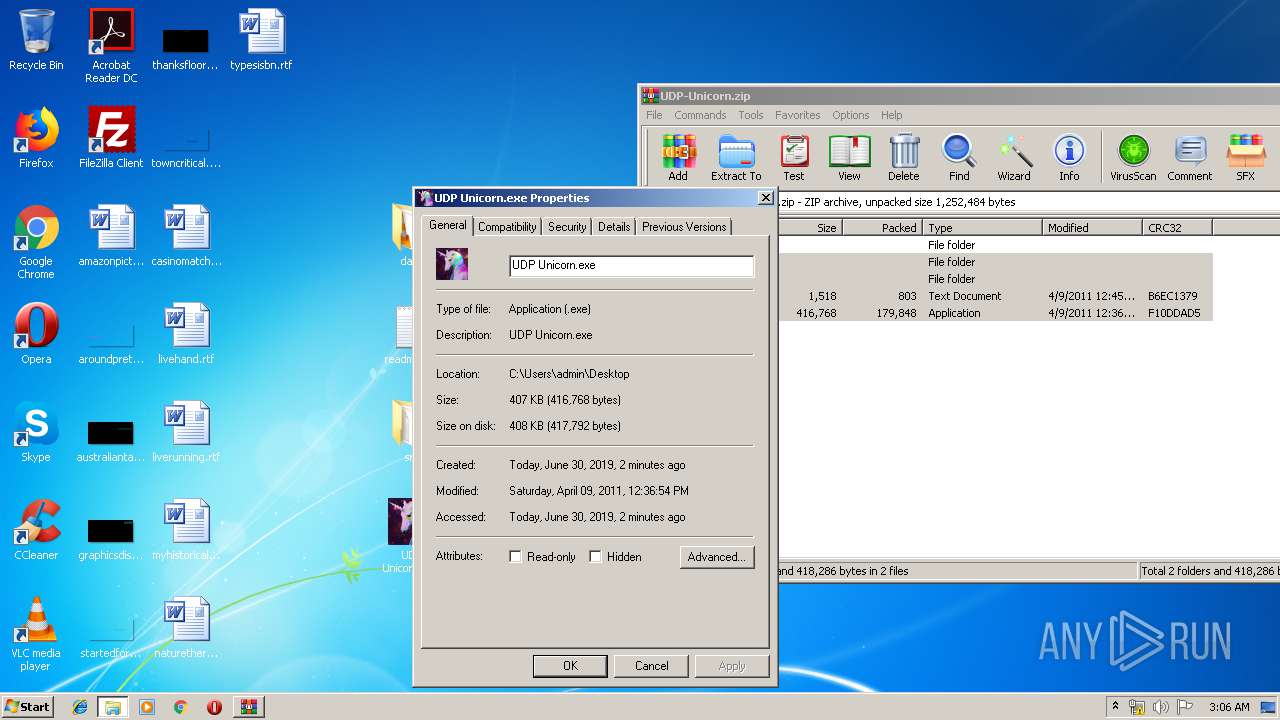Image resolution: width=1280 pixels, height=720 pixels.
Task: Open WinRAR Help menu
Action: point(891,115)
